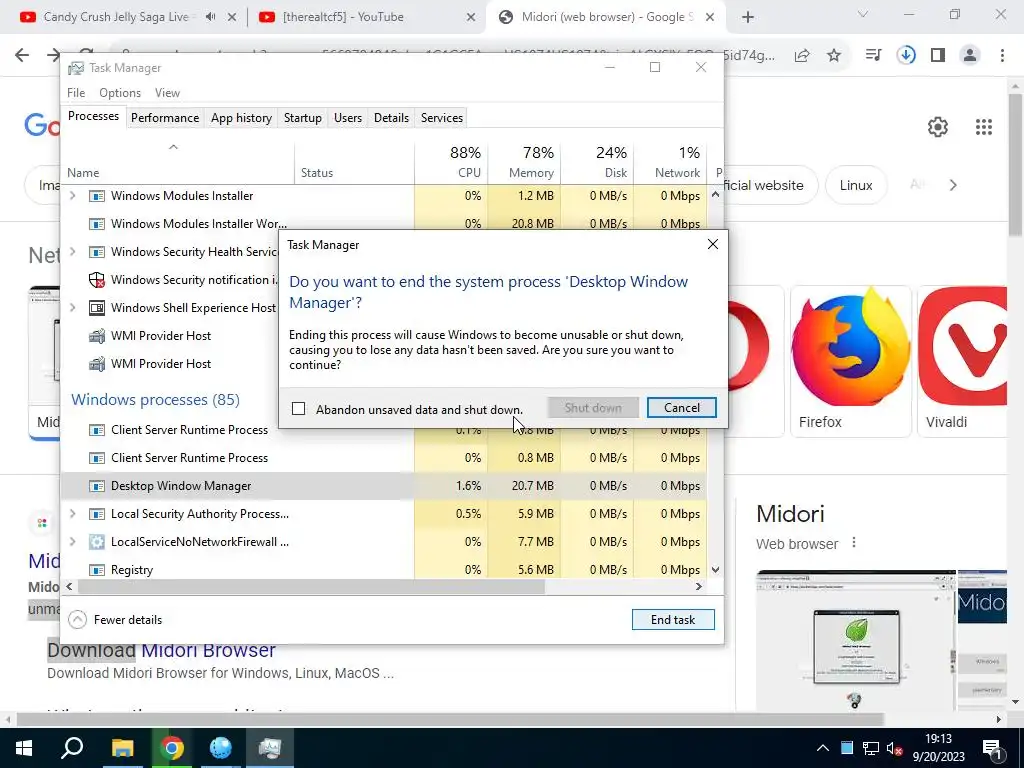Sort by the Network column header

(670, 162)
